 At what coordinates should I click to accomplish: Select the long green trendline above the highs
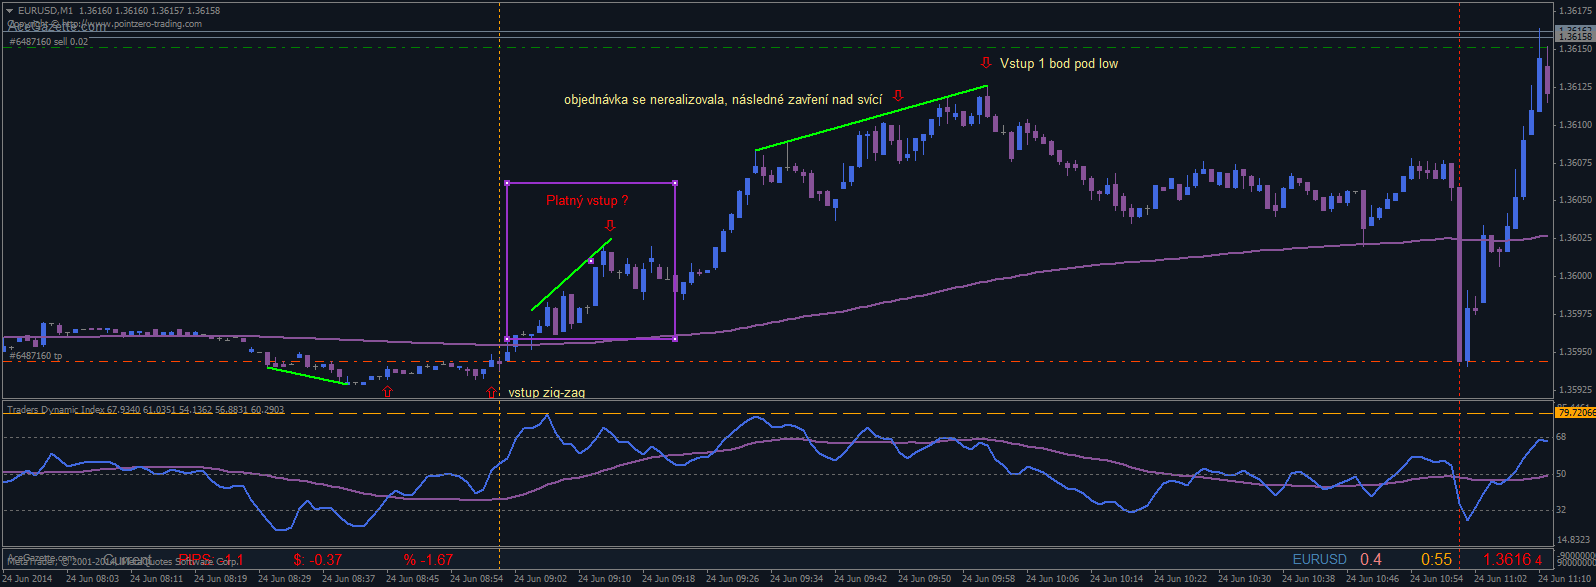click(871, 119)
